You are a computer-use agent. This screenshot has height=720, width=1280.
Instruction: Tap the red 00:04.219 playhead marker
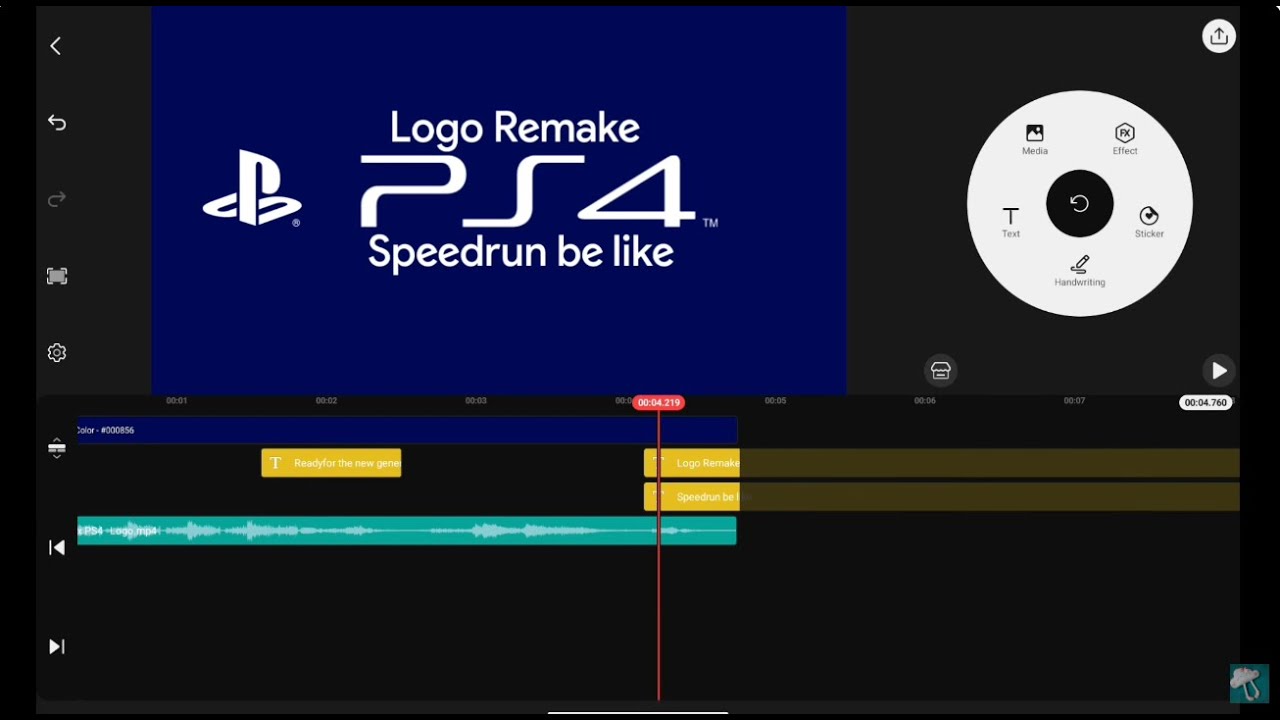coord(658,402)
